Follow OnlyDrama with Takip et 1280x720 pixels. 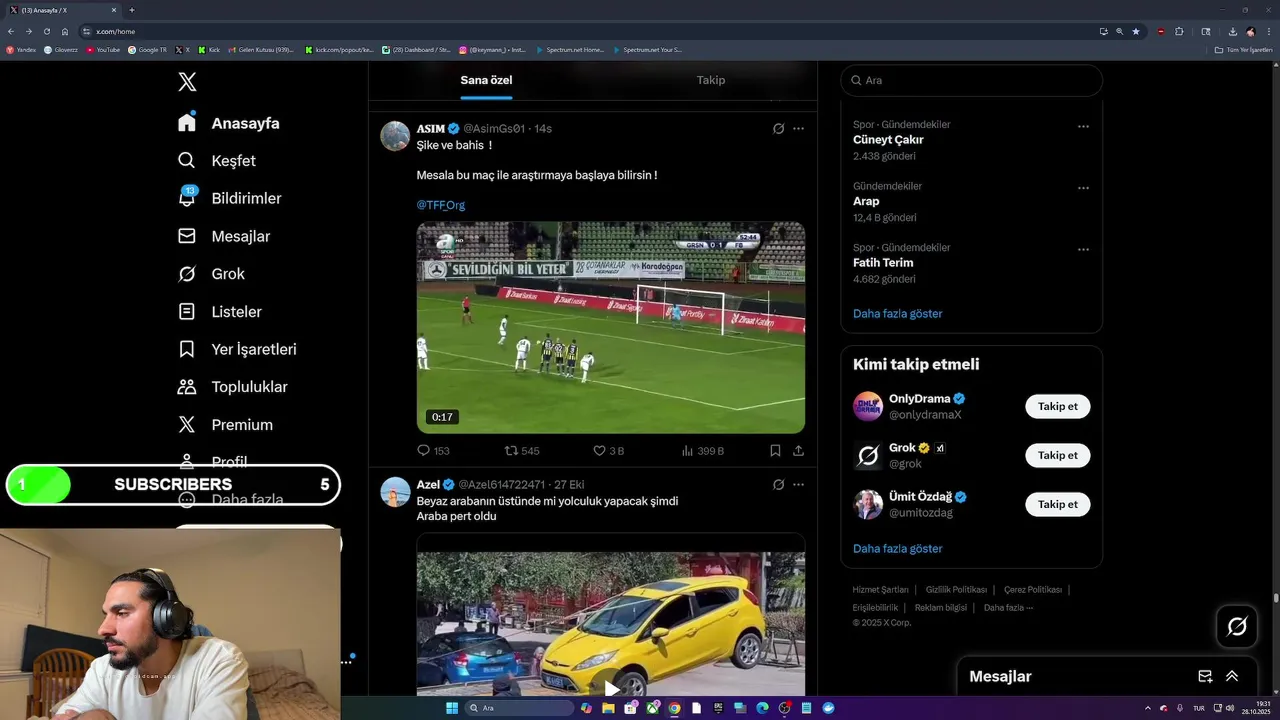1057,406
